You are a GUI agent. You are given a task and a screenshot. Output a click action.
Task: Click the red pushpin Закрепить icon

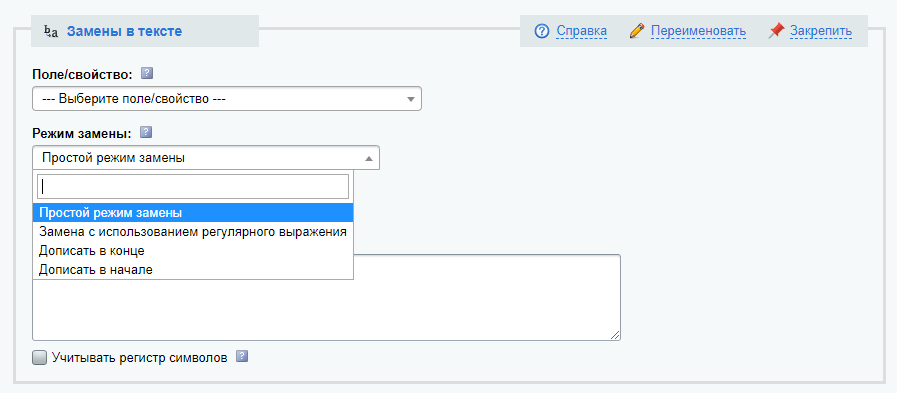[x=776, y=31]
